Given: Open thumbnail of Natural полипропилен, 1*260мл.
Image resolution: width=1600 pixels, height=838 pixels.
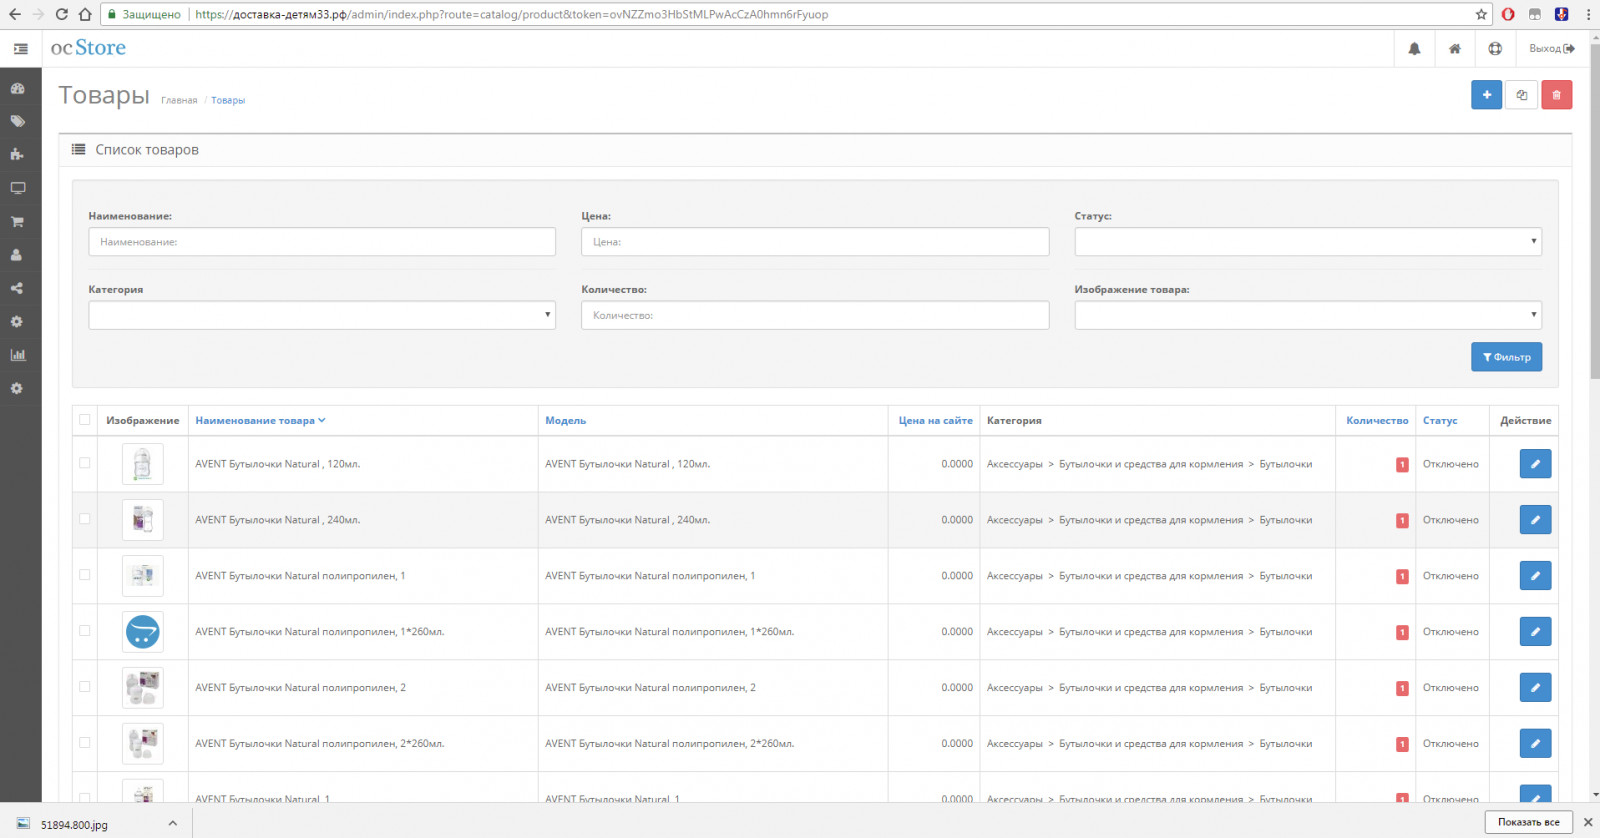Looking at the screenshot, I should click(142, 632).
